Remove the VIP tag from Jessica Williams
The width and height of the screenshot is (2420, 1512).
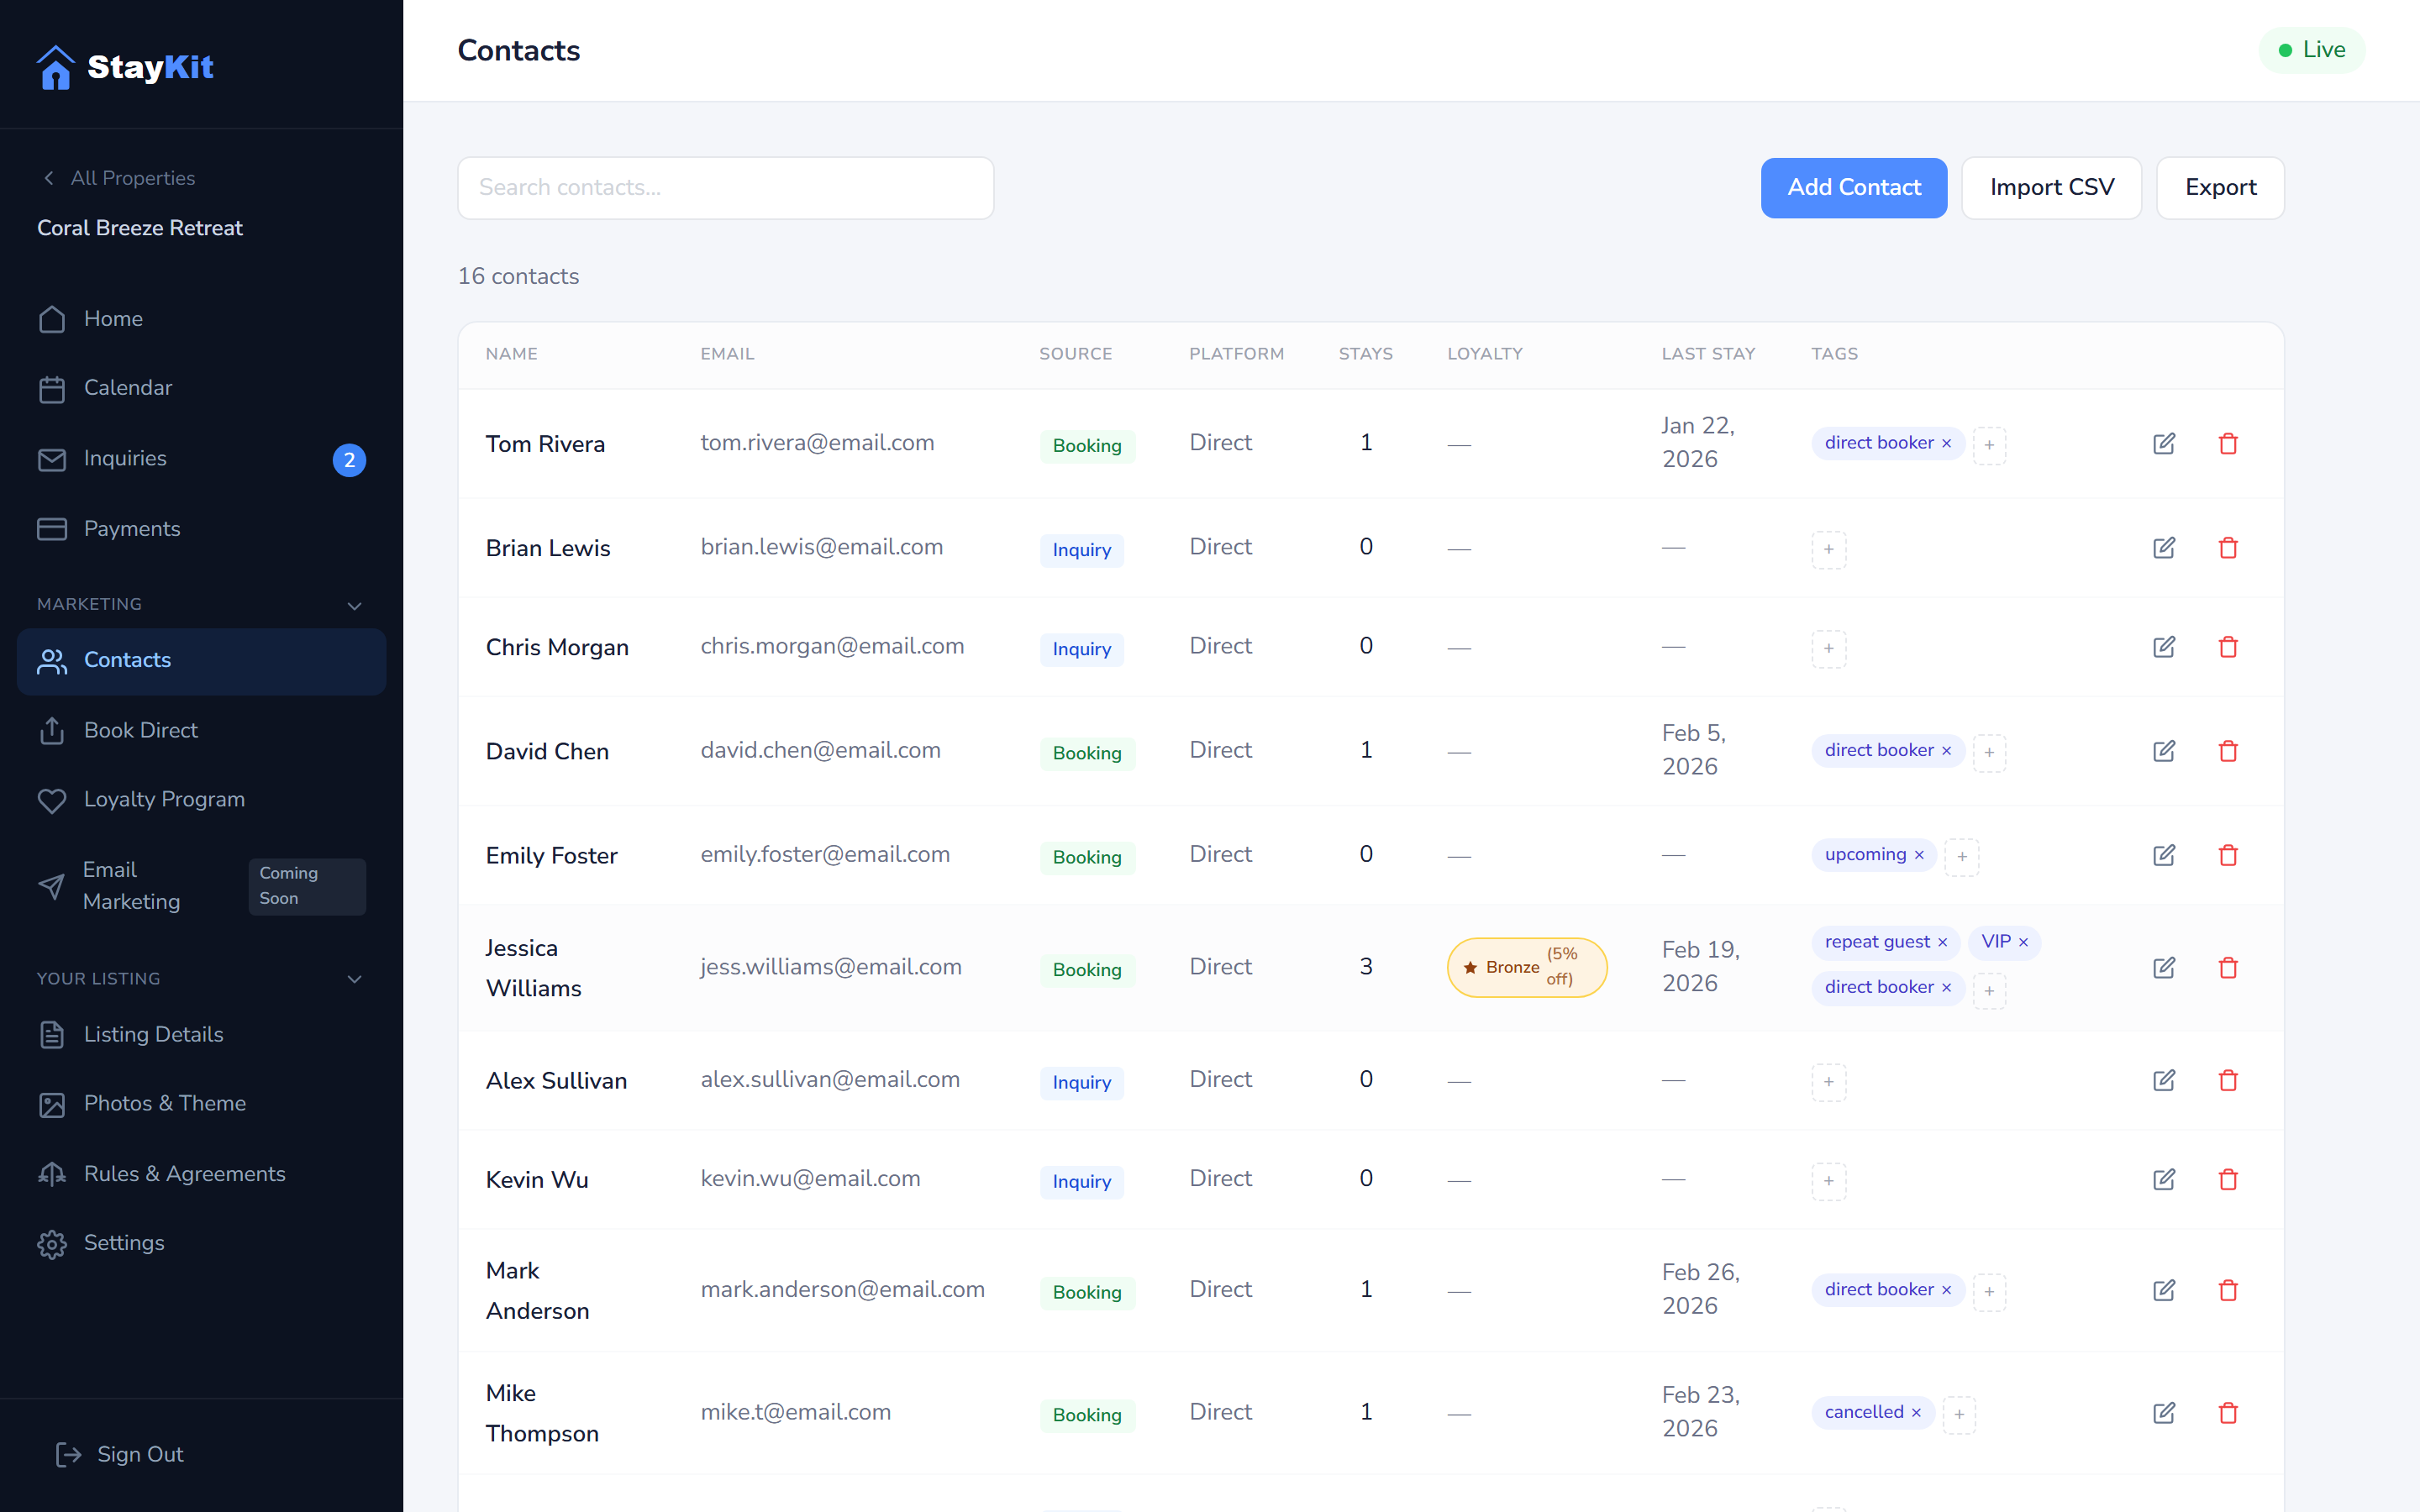[2025, 942]
